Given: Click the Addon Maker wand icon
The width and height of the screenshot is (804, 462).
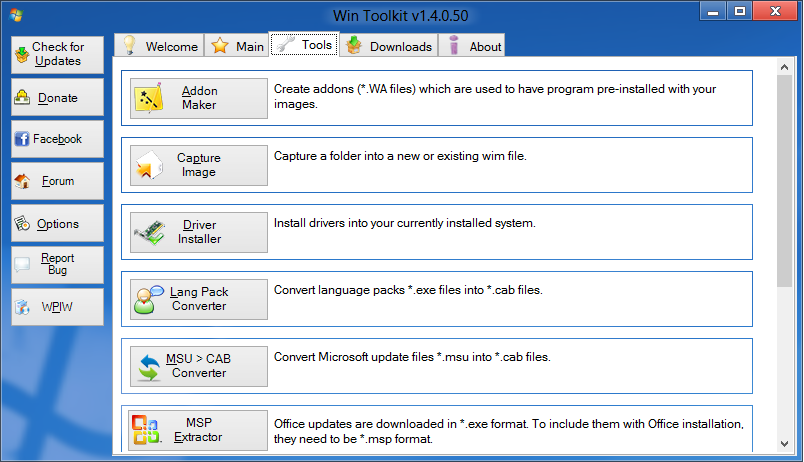Looking at the screenshot, I should pyautogui.click(x=149, y=98).
